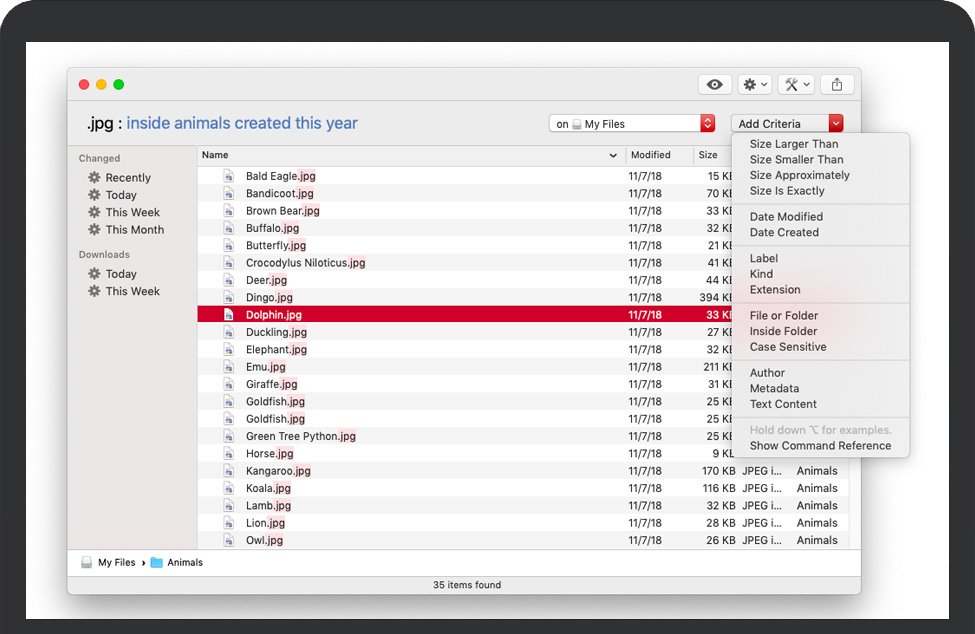The width and height of the screenshot is (975, 634).
Task: Click the Share toolbar button
Action: pos(837,85)
